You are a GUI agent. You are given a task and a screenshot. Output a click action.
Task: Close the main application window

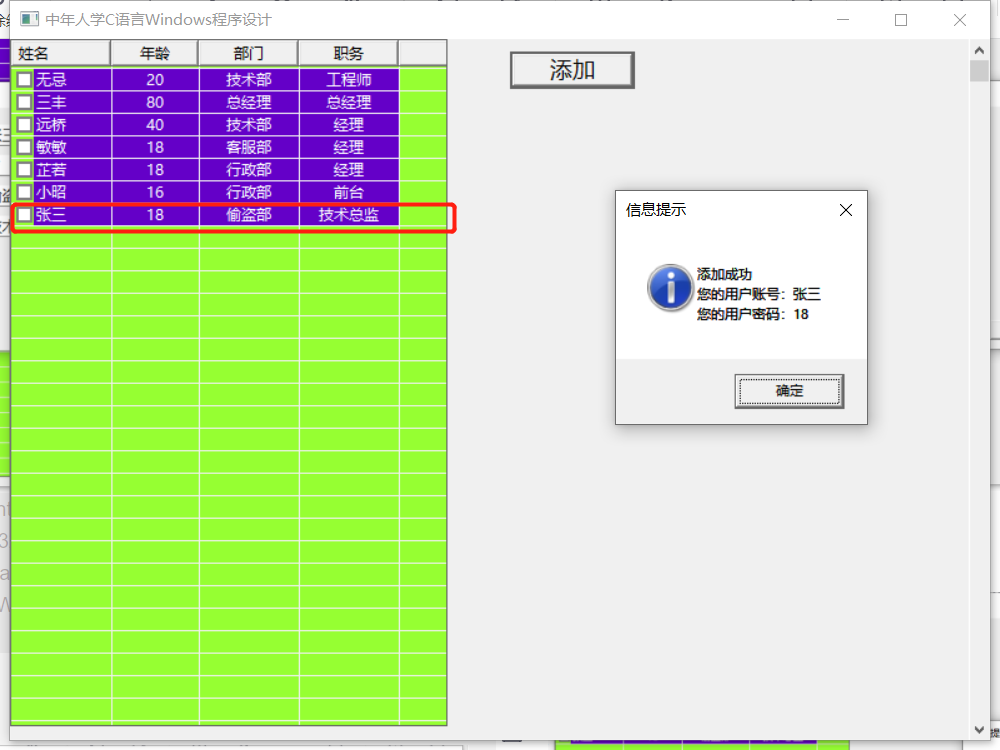[960, 20]
